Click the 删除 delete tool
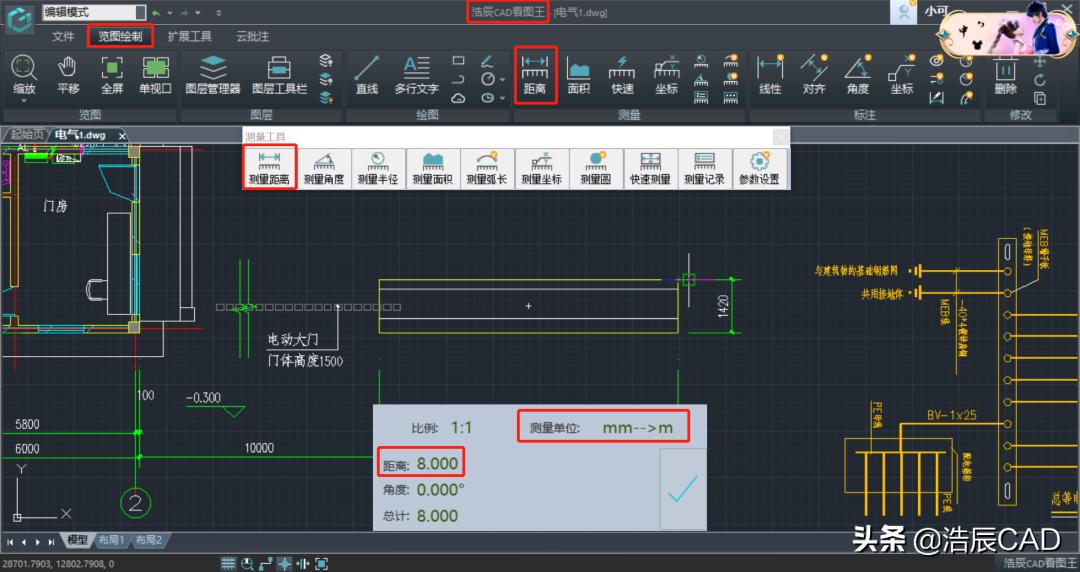The width and height of the screenshot is (1080, 572). click(1006, 76)
